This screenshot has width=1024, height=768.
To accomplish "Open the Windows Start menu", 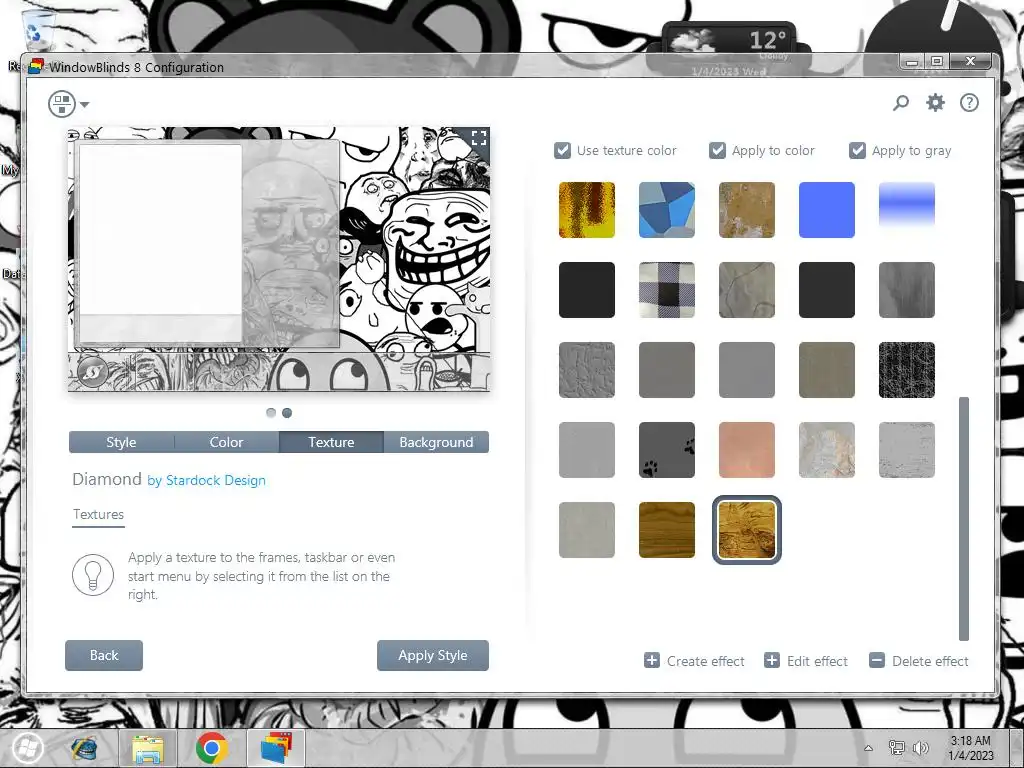I will coord(27,748).
